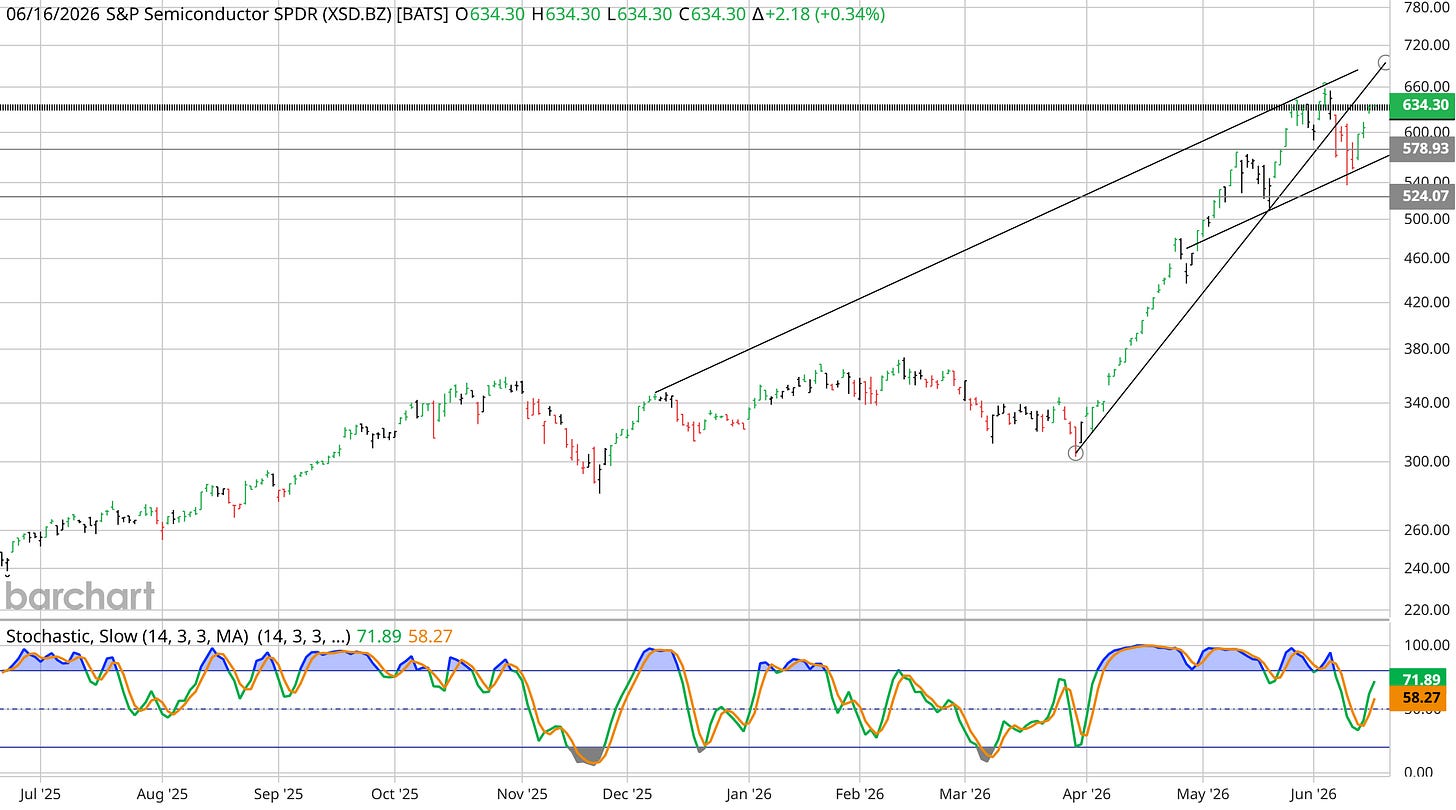Image resolution: width=1456 pixels, height=810 pixels.
Task: Click the 300.00 price axis label
Action: click(1428, 461)
